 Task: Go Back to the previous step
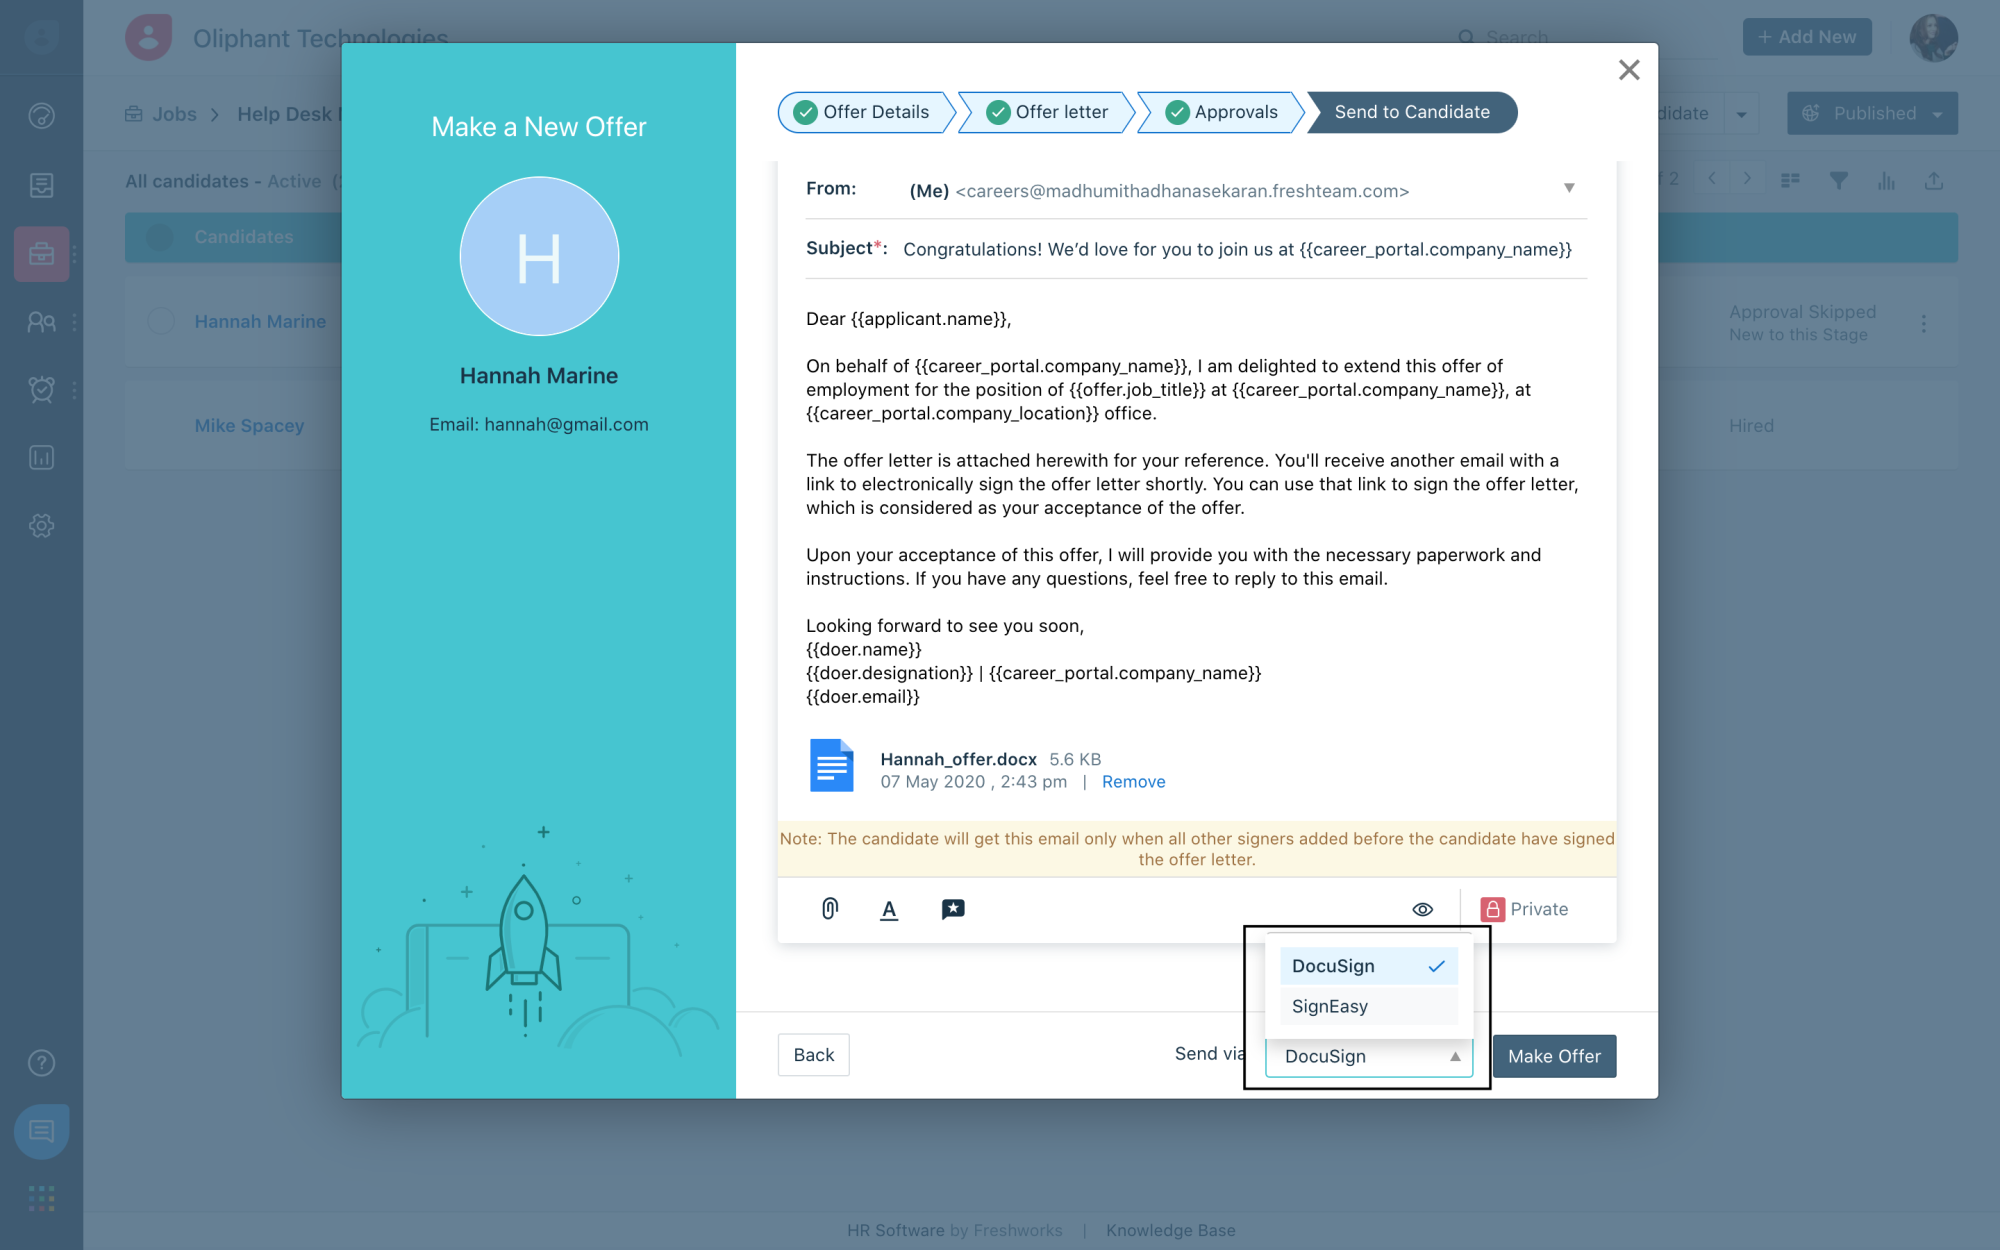[x=813, y=1055]
